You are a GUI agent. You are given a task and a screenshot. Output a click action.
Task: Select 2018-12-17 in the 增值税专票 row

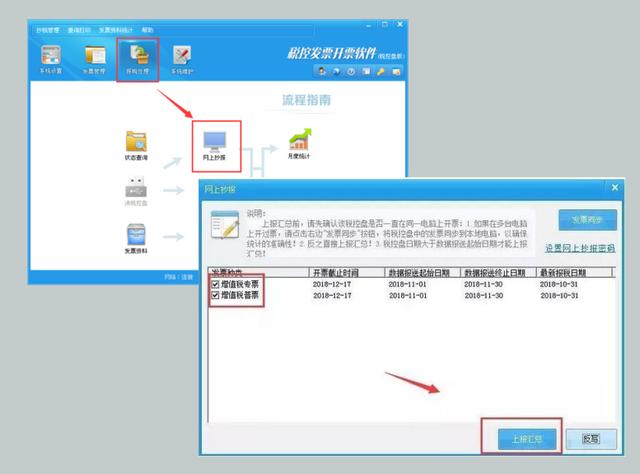click(332, 284)
